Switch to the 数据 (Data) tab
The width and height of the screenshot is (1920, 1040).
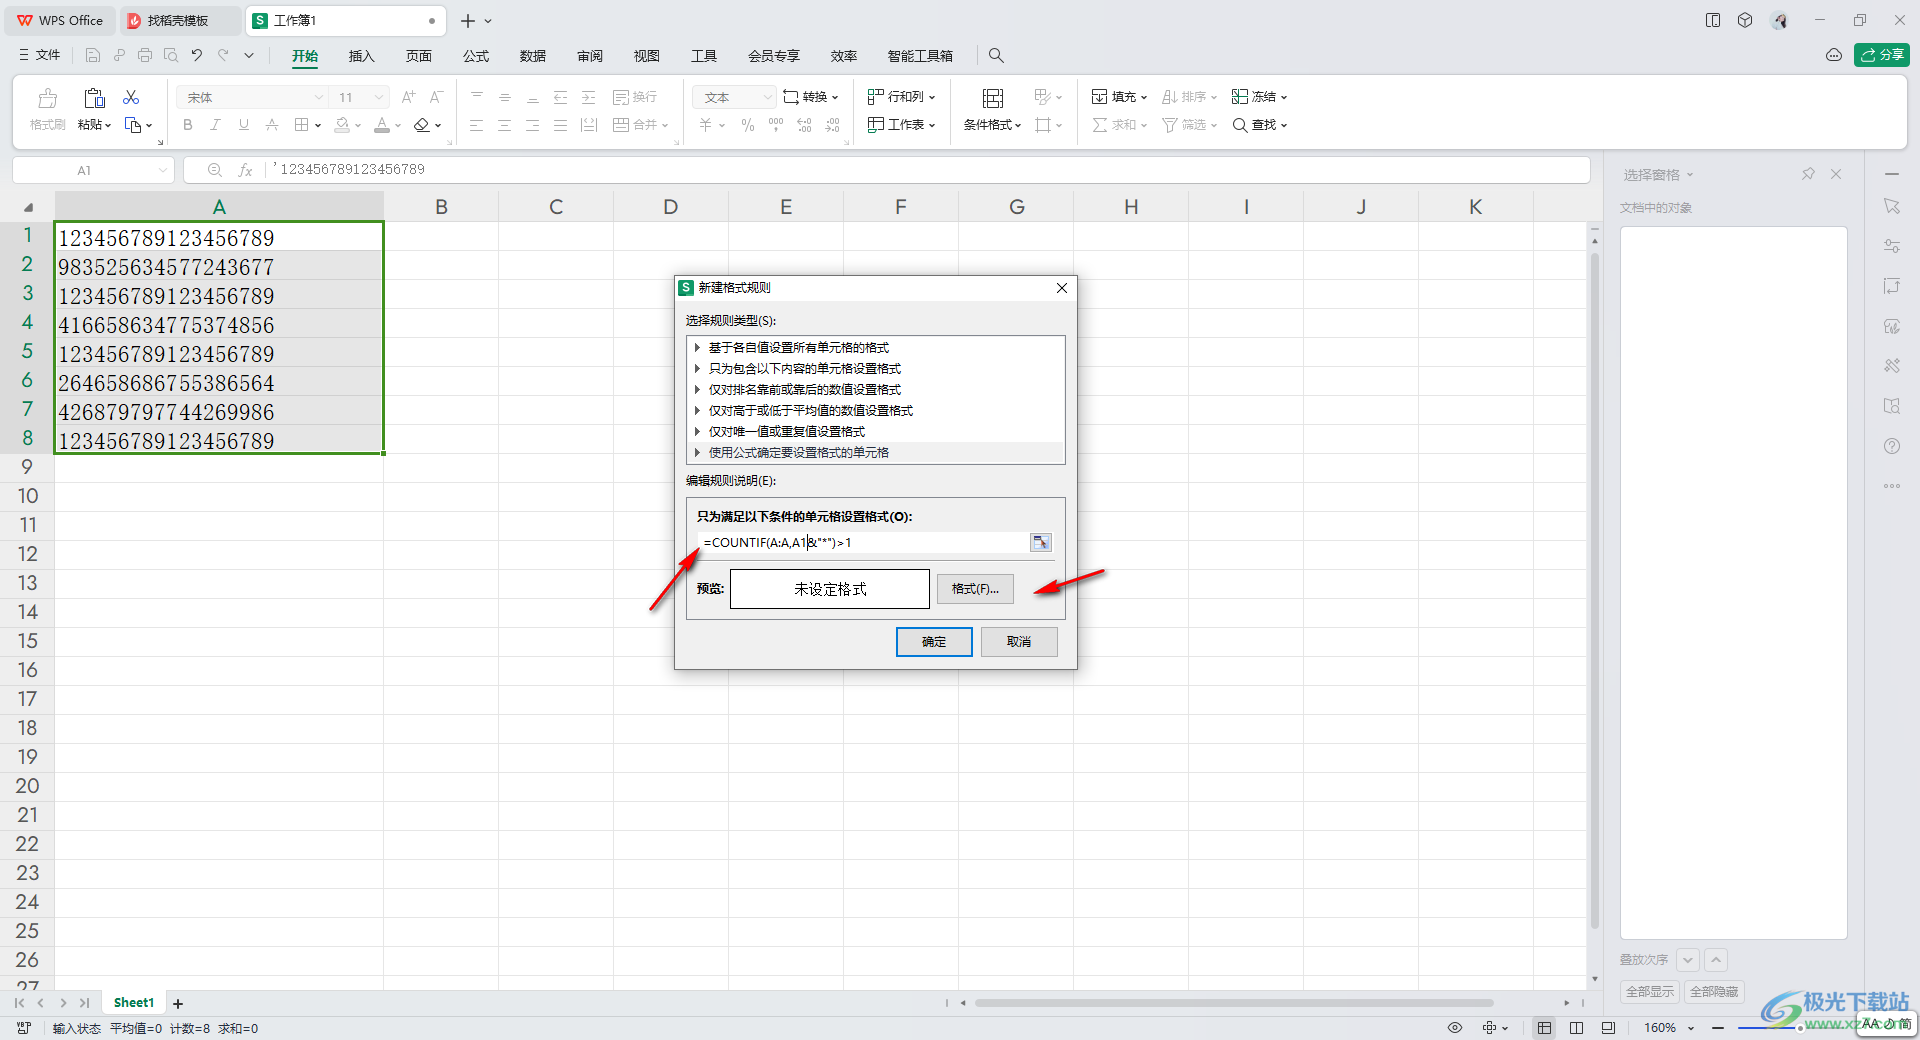click(x=533, y=56)
